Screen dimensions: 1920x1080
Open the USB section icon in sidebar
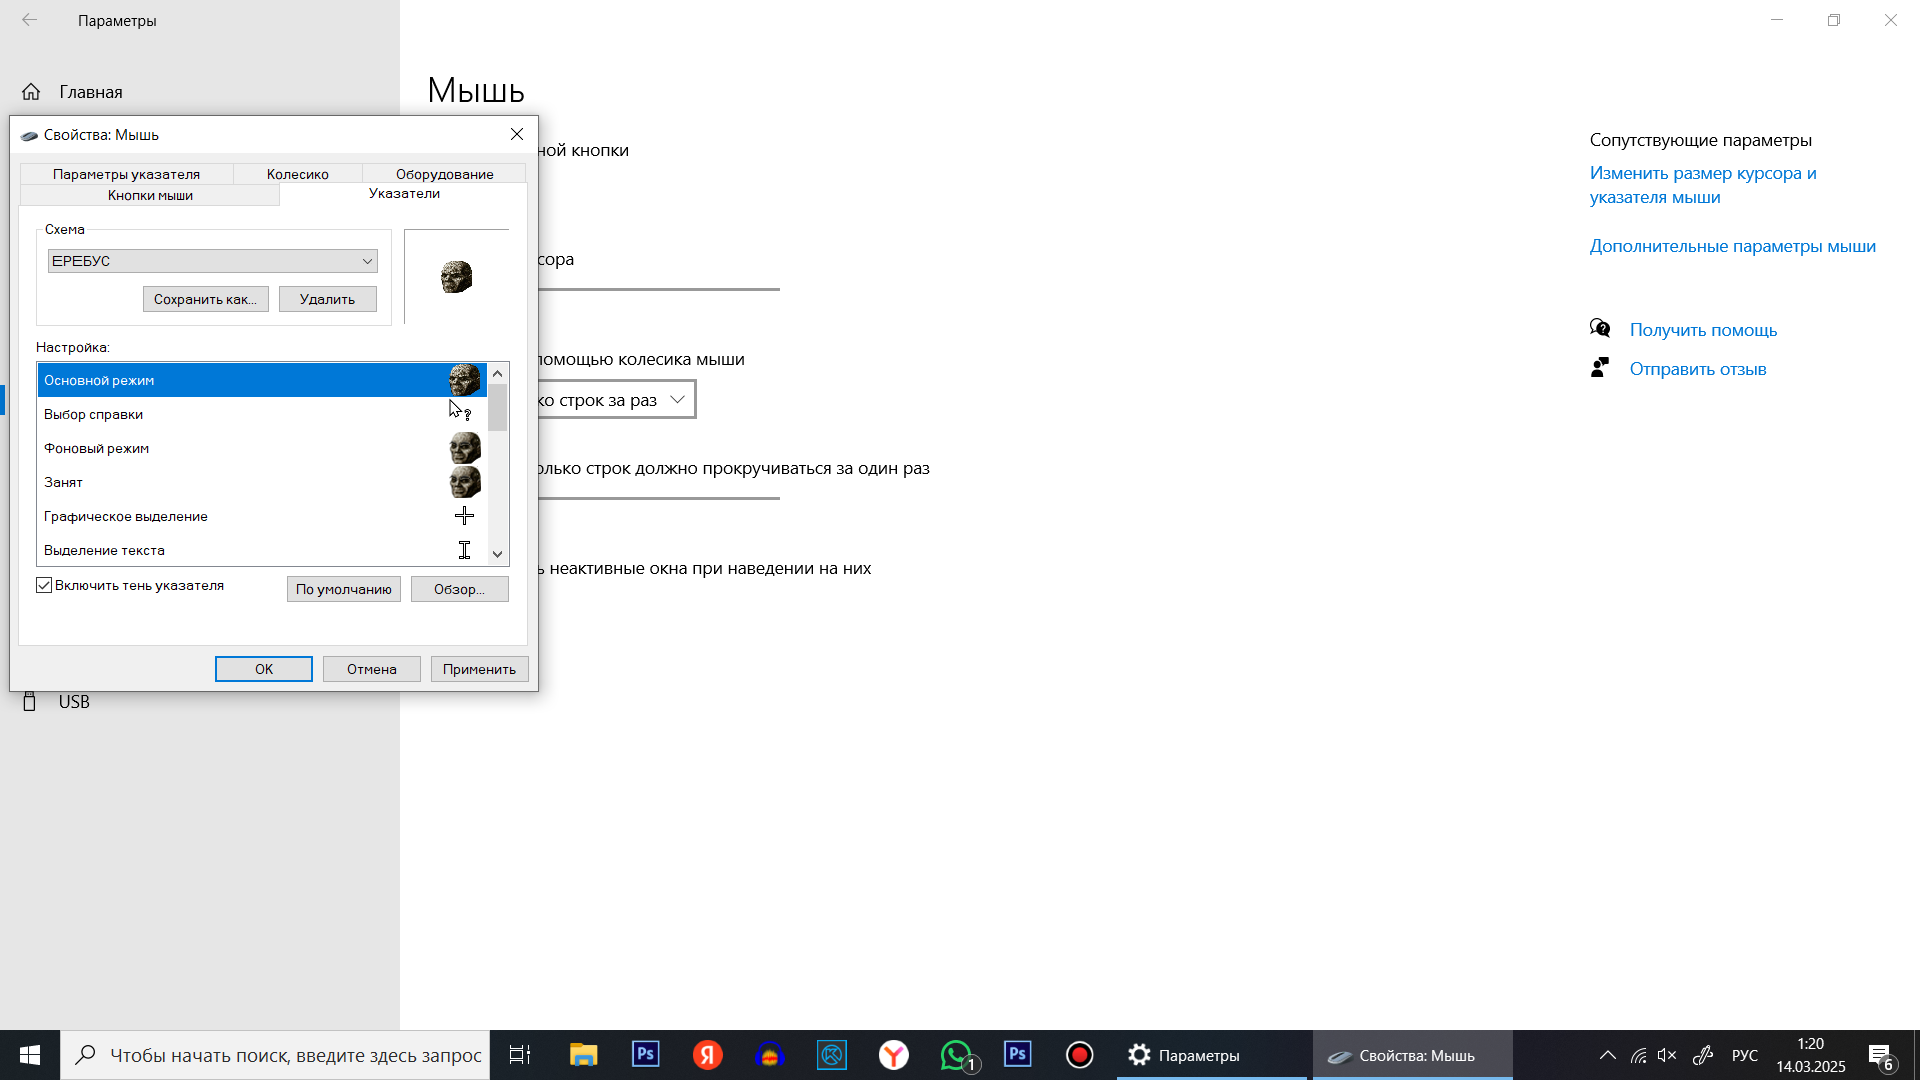pos(30,702)
